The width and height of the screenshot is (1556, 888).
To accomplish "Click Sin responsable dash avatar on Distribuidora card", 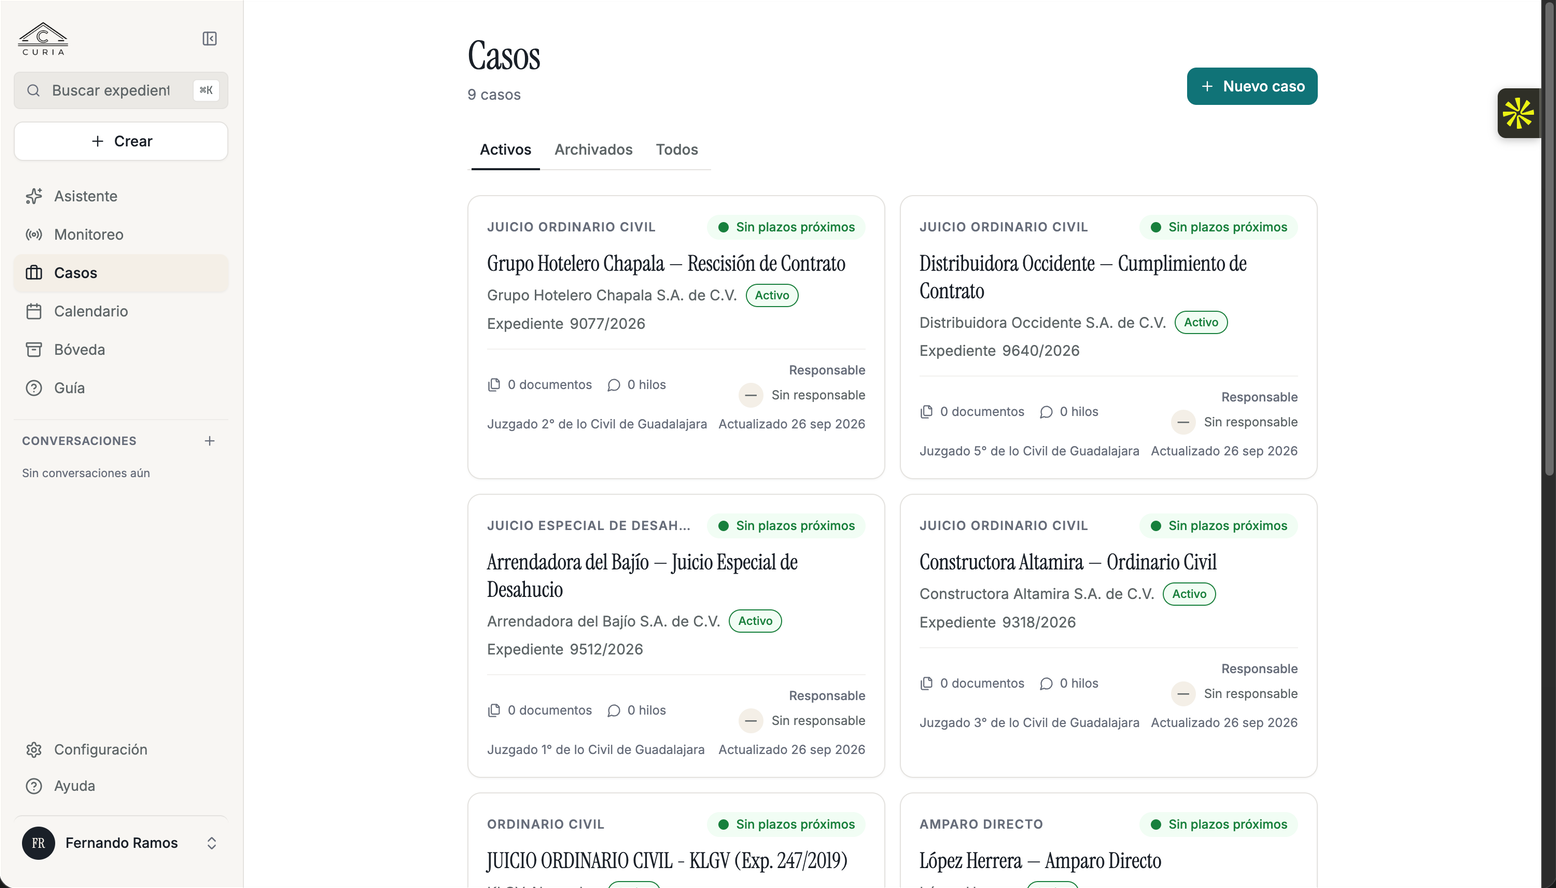I will pyautogui.click(x=1183, y=422).
